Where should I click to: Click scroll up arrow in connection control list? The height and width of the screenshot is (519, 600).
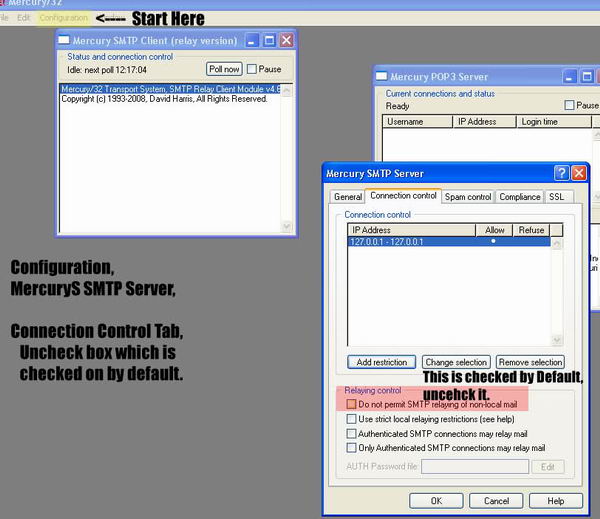pos(557,244)
